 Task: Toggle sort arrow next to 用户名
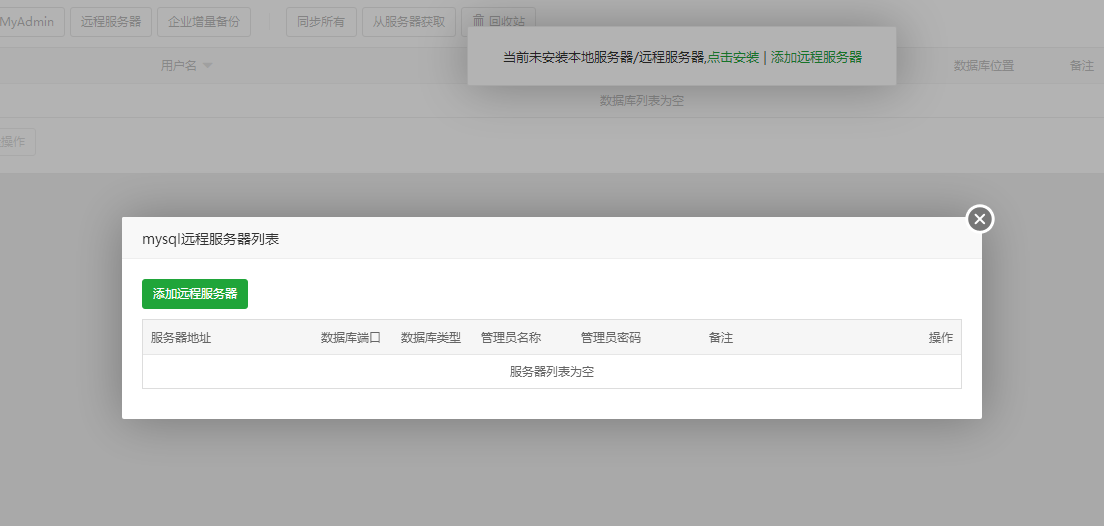coord(208,65)
